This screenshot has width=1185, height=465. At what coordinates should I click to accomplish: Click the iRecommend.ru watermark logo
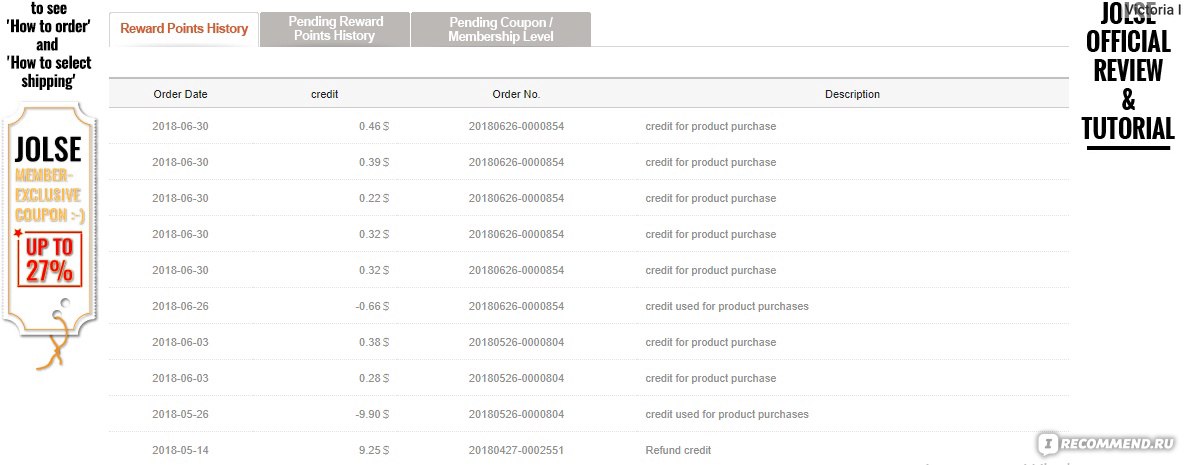1110,442
